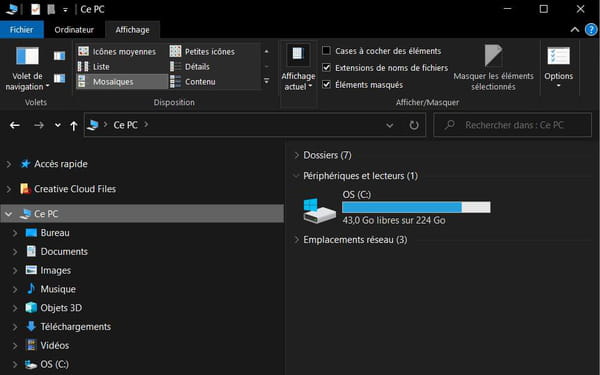Expand the layout gallery more arrow
600x375 pixels.
pos(267,81)
